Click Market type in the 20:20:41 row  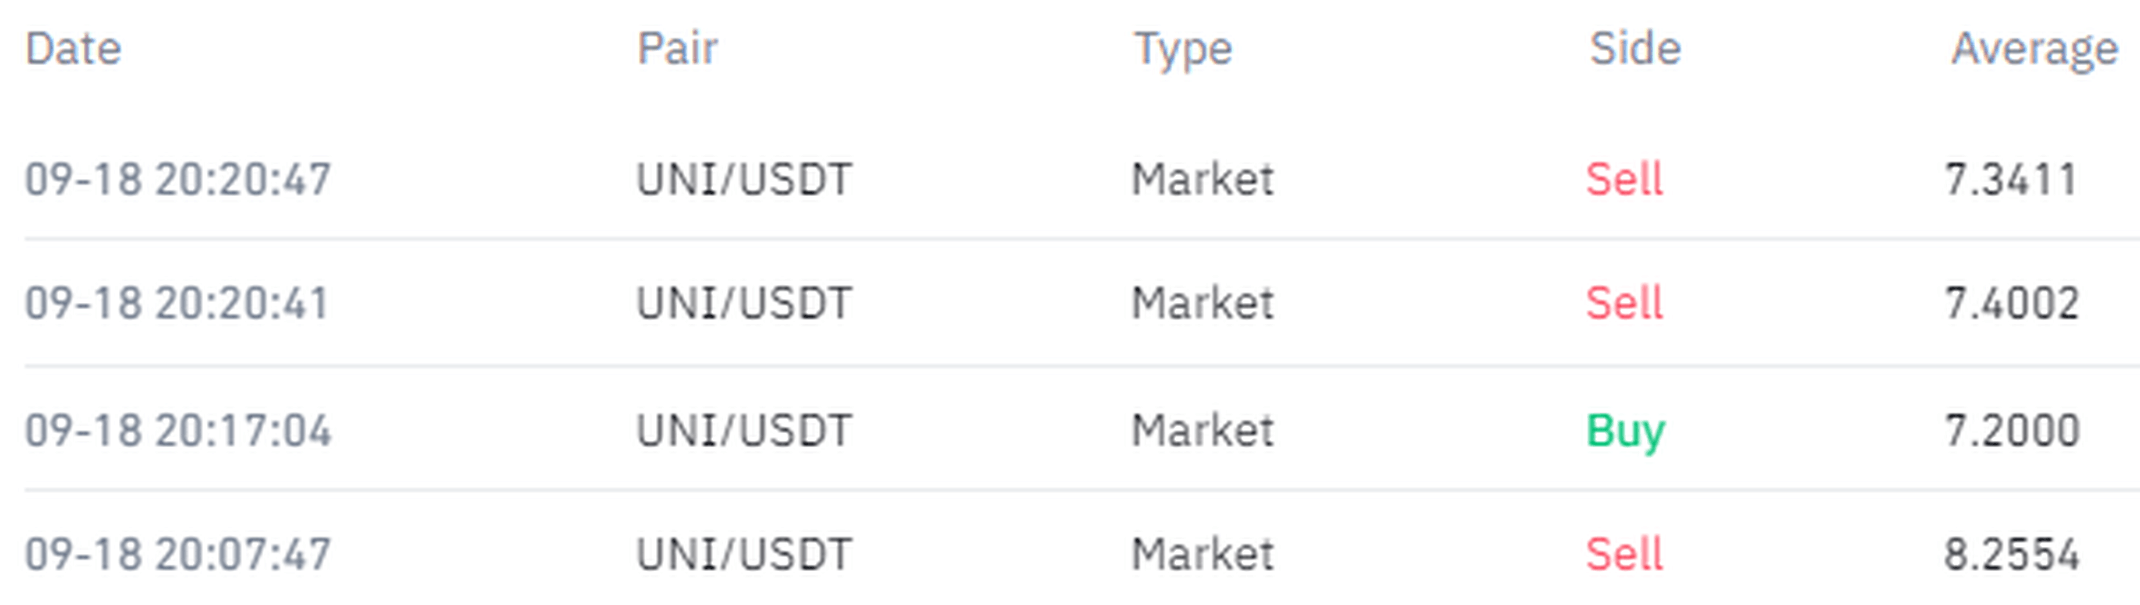[1202, 303]
